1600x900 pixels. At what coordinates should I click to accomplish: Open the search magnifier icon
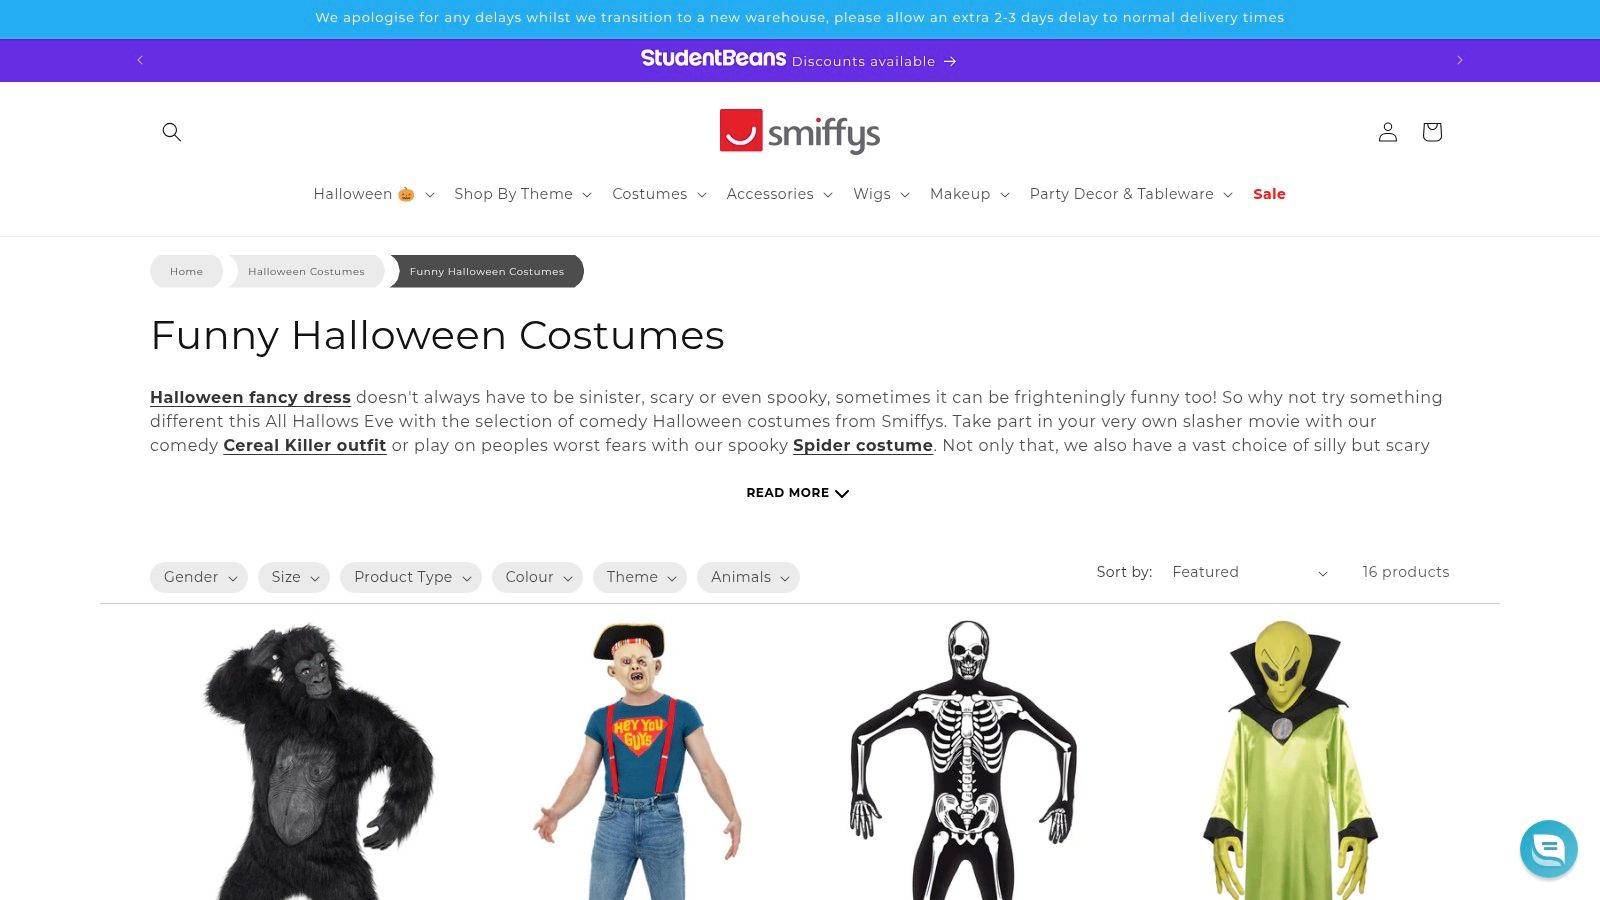pos(172,132)
